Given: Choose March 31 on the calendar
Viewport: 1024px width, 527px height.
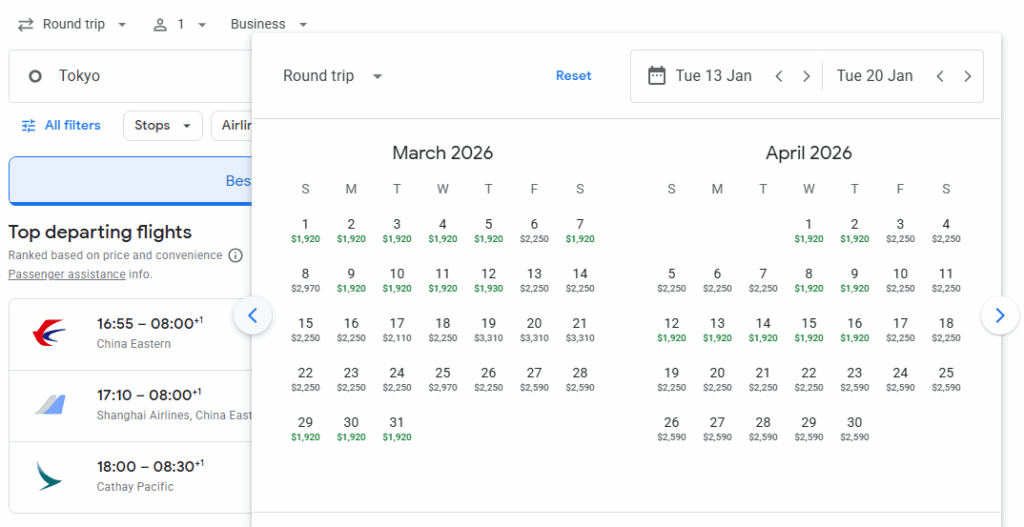Looking at the screenshot, I should 397,428.
